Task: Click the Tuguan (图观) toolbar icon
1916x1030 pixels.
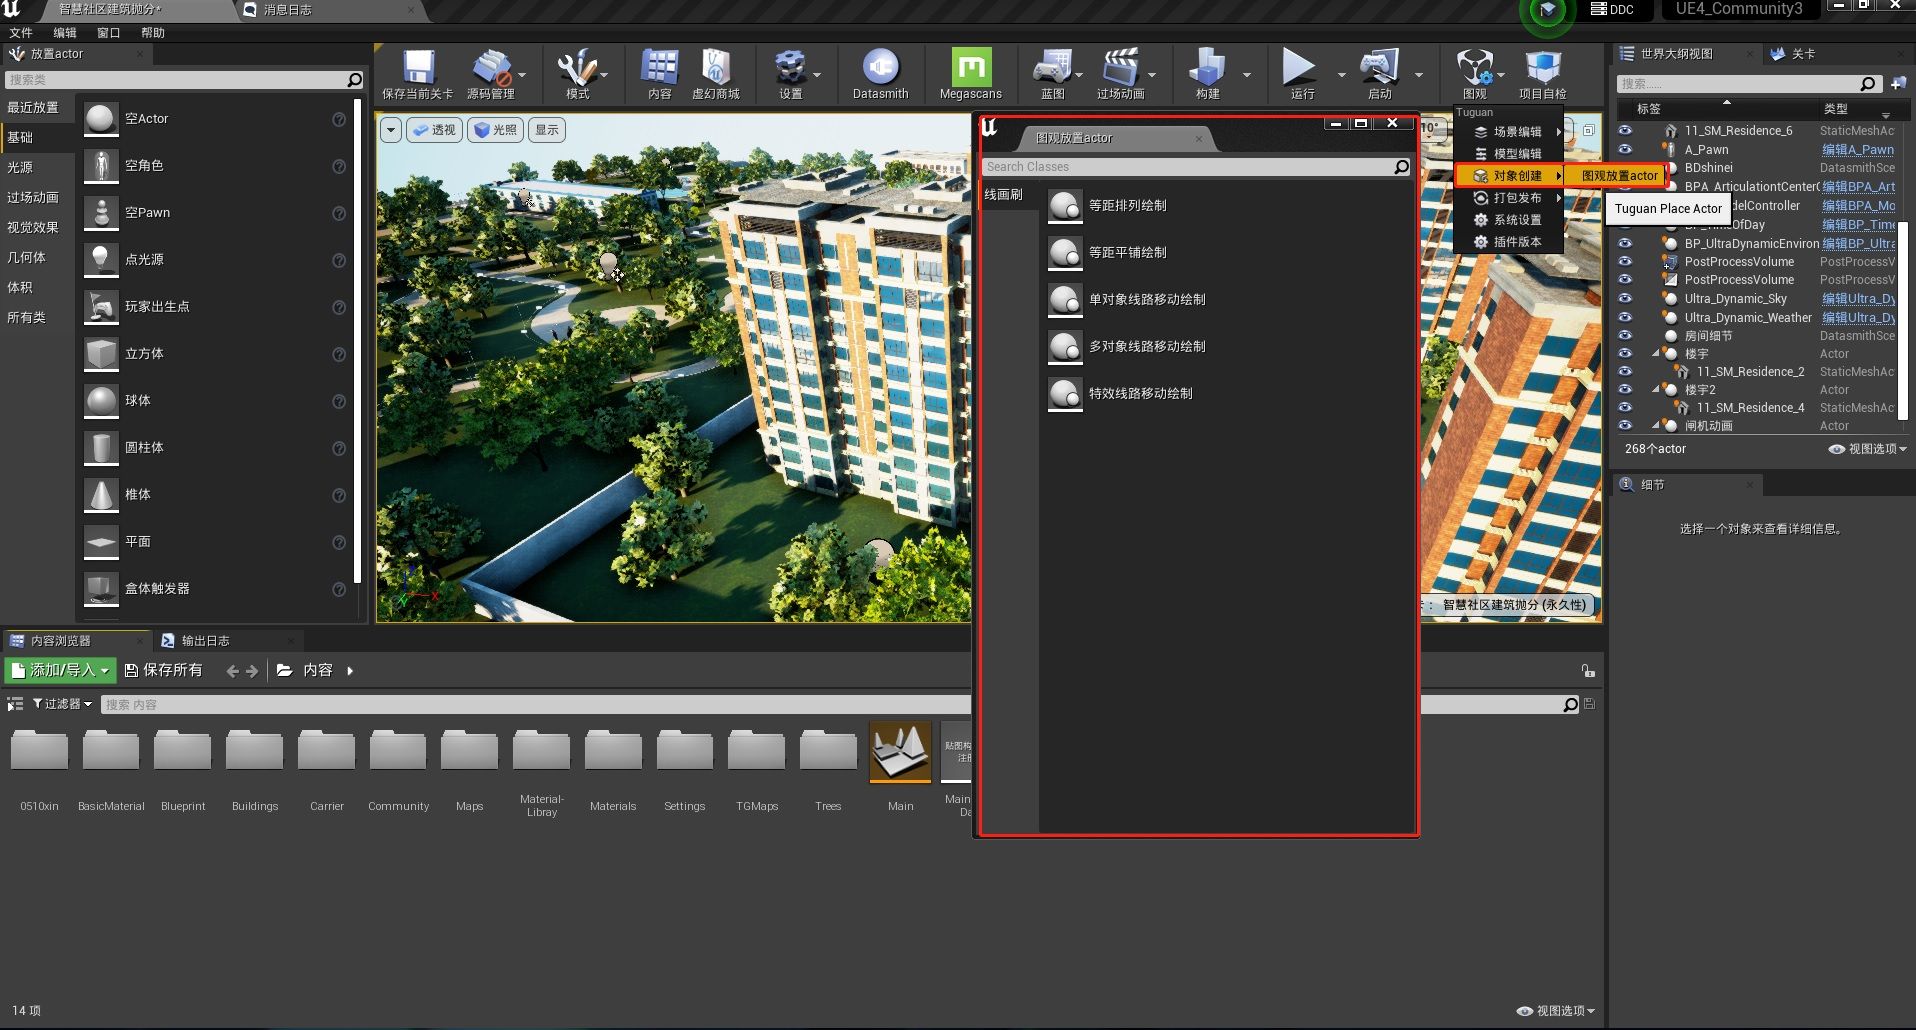Action: tap(1474, 68)
